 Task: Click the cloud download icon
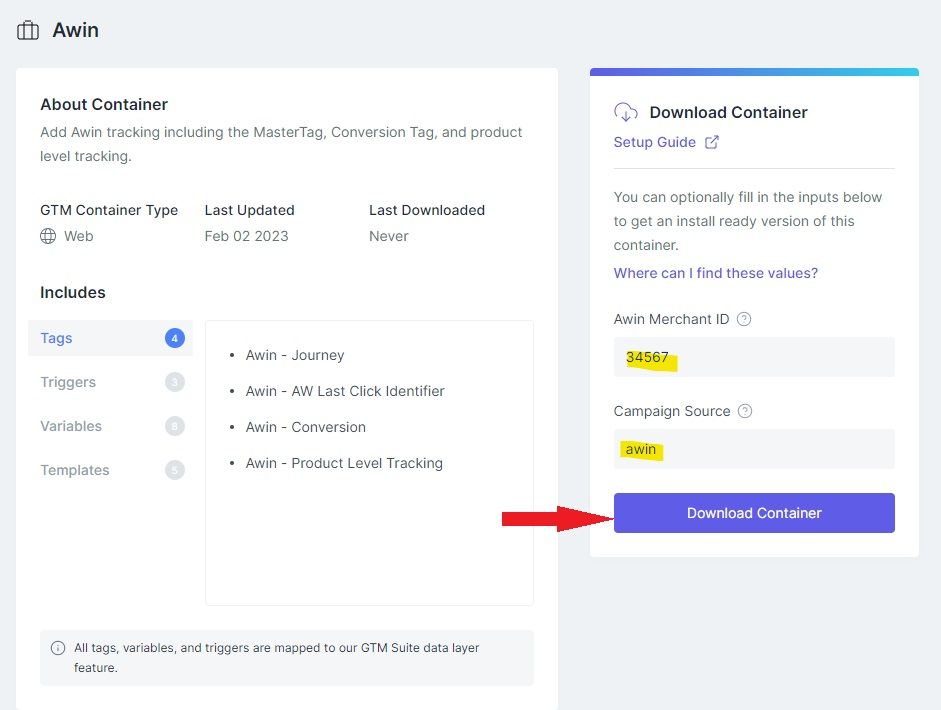[x=626, y=112]
